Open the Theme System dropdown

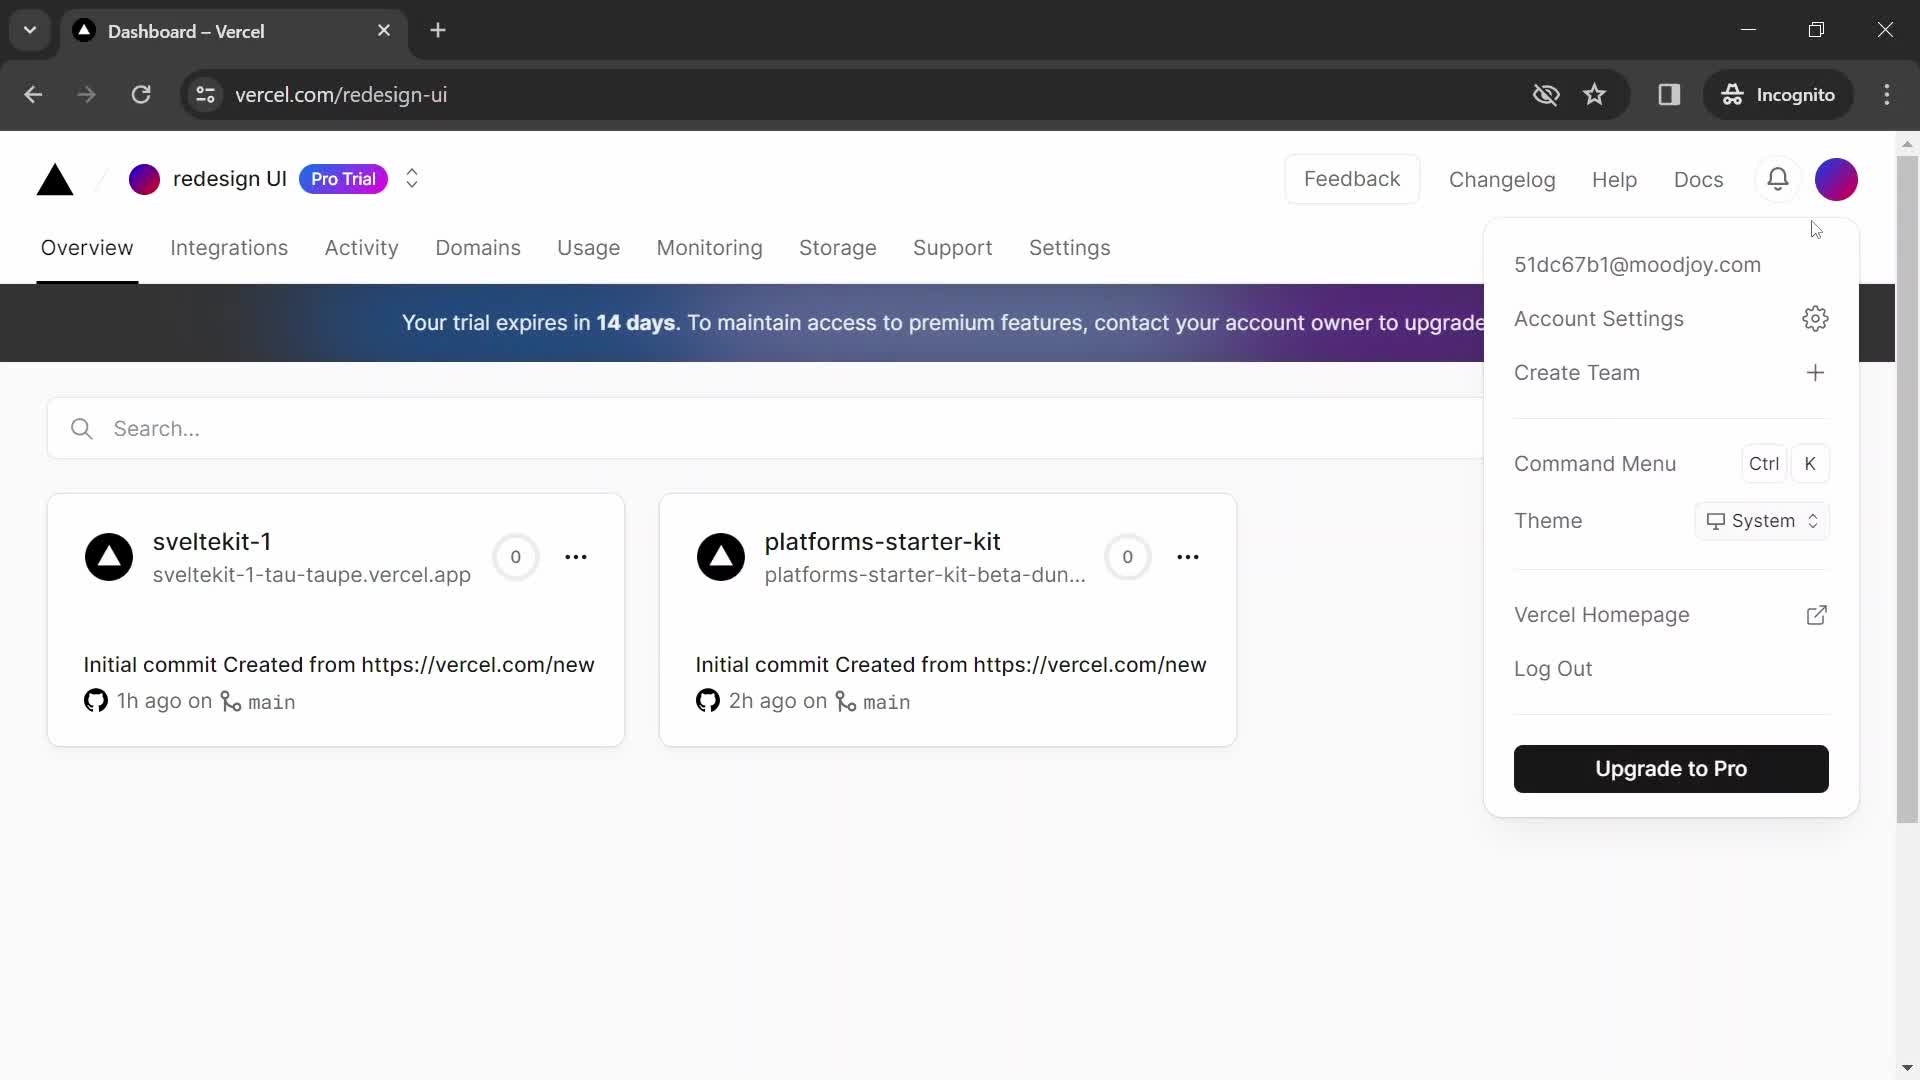[1762, 521]
